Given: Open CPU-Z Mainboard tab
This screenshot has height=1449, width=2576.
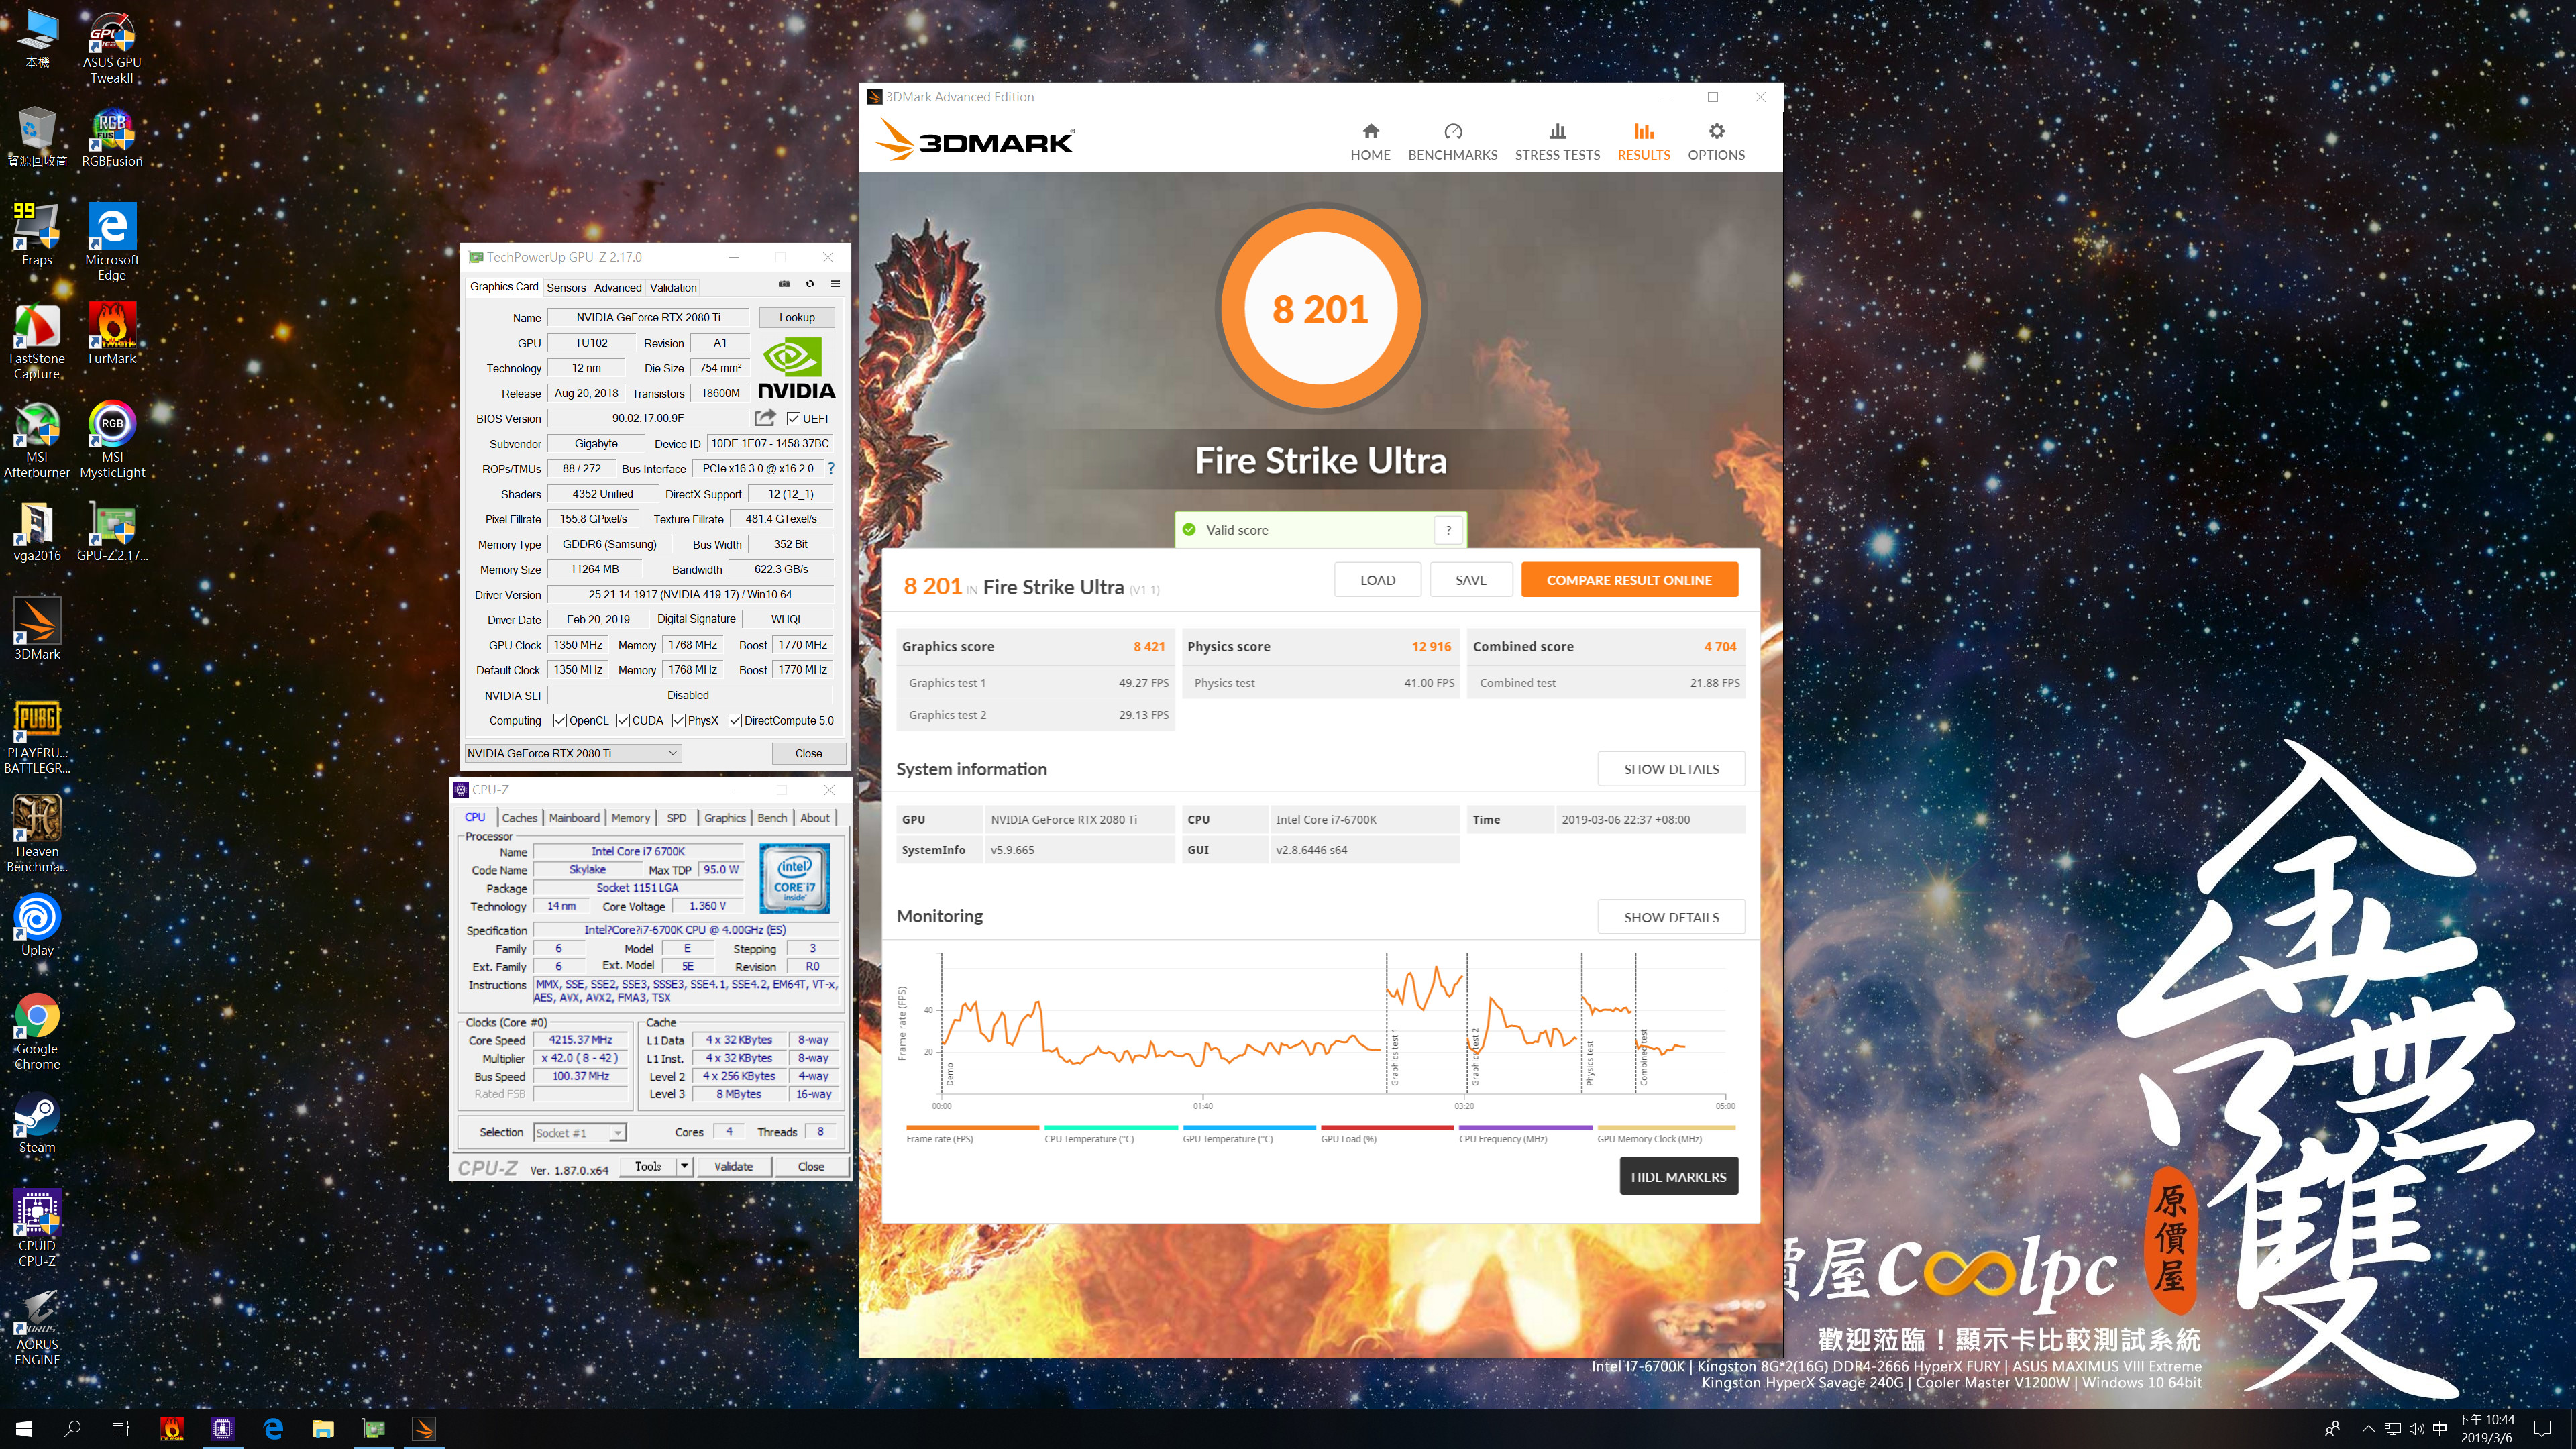Looking at the screenshot, I should click(x=574, y=818).
